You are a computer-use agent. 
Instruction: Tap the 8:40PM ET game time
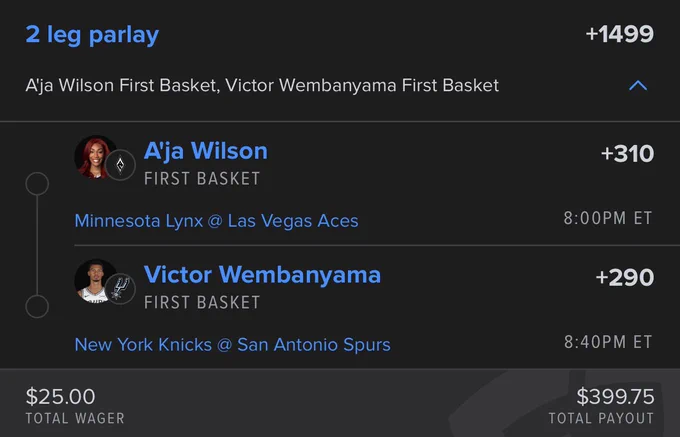608,342
